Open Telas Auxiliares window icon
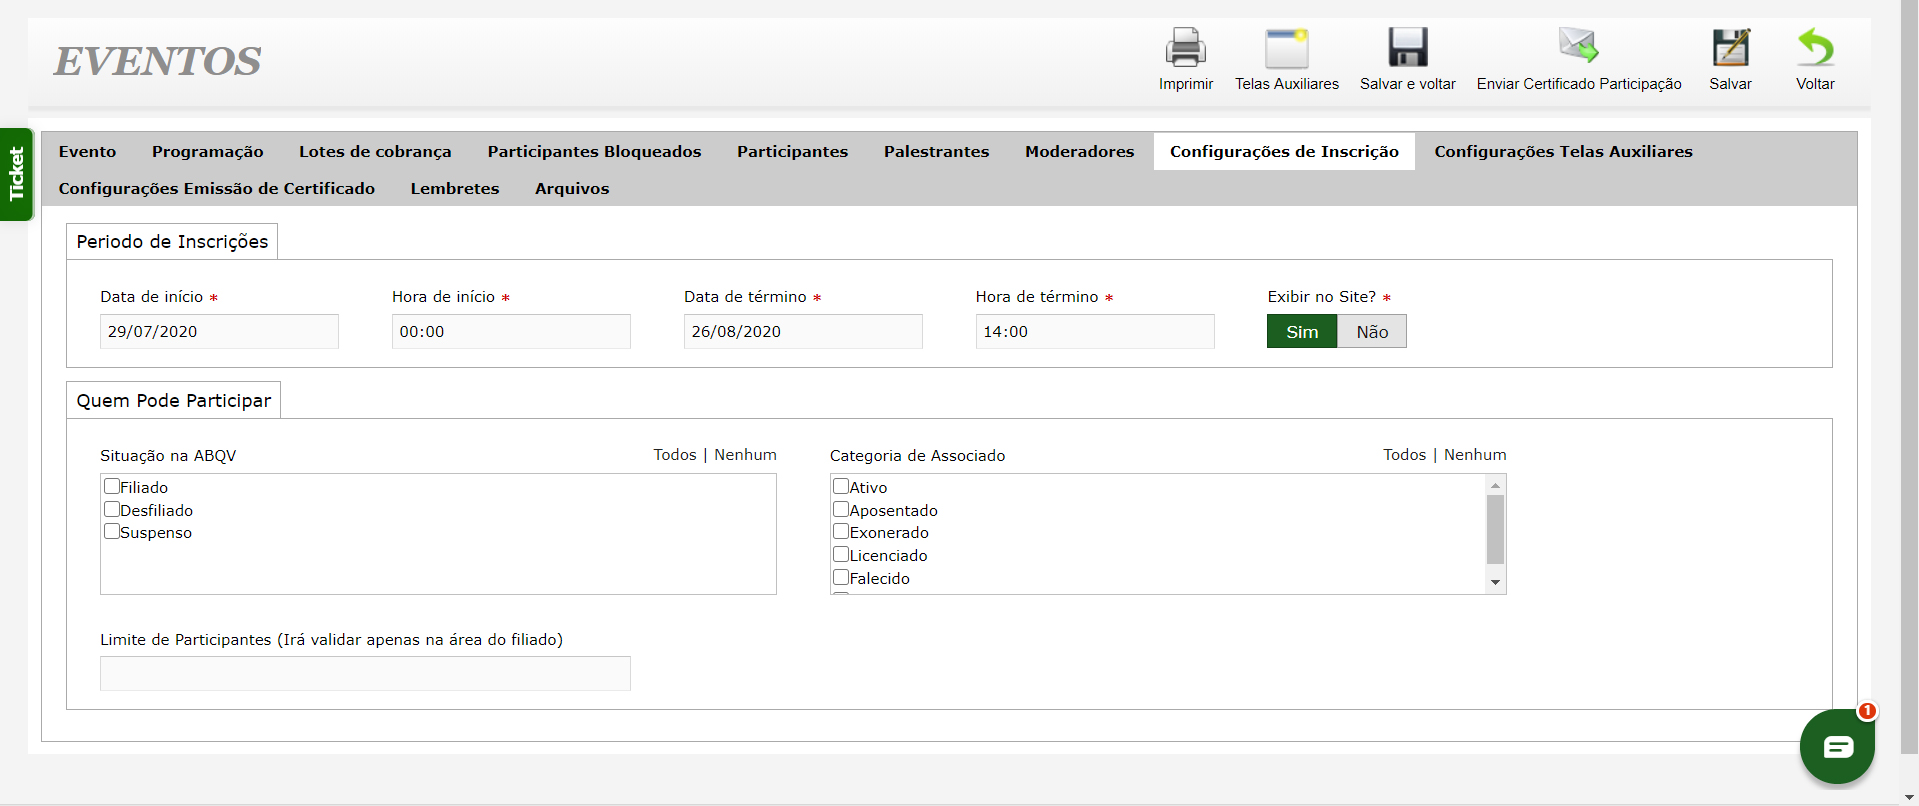Image resolution: width=1919 pixels, height=806 pixels. pyautogui.click(x=1286, y=48)
